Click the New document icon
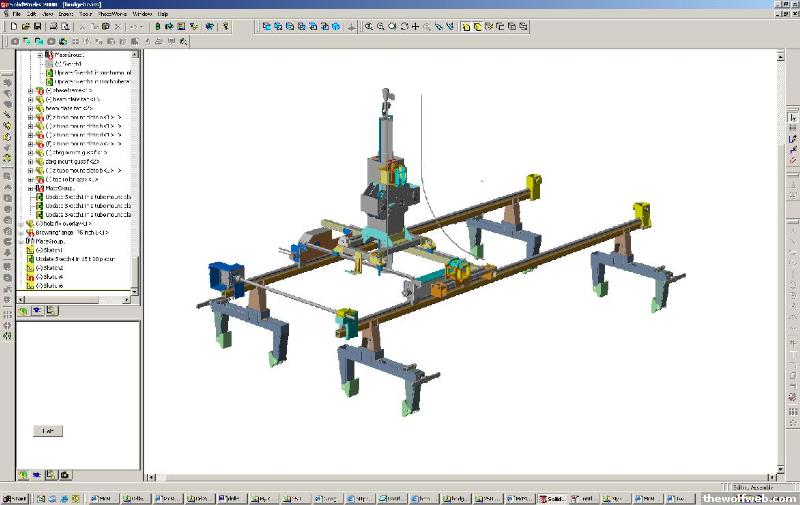This screenshot has width=800, height=505. click(14, 27)
